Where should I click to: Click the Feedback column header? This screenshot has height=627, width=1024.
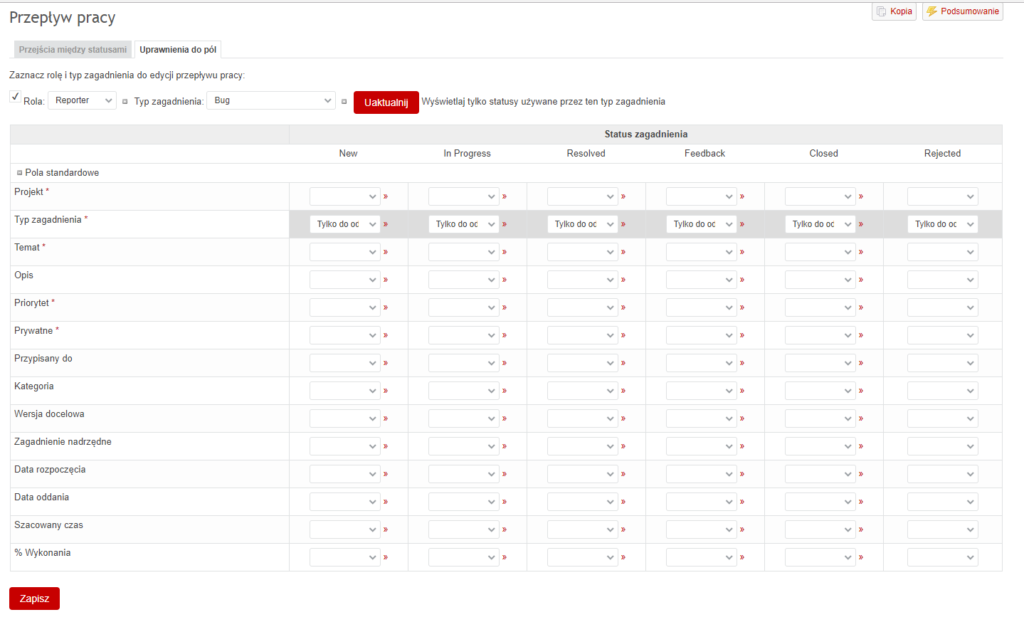click(x=705, y=153)
